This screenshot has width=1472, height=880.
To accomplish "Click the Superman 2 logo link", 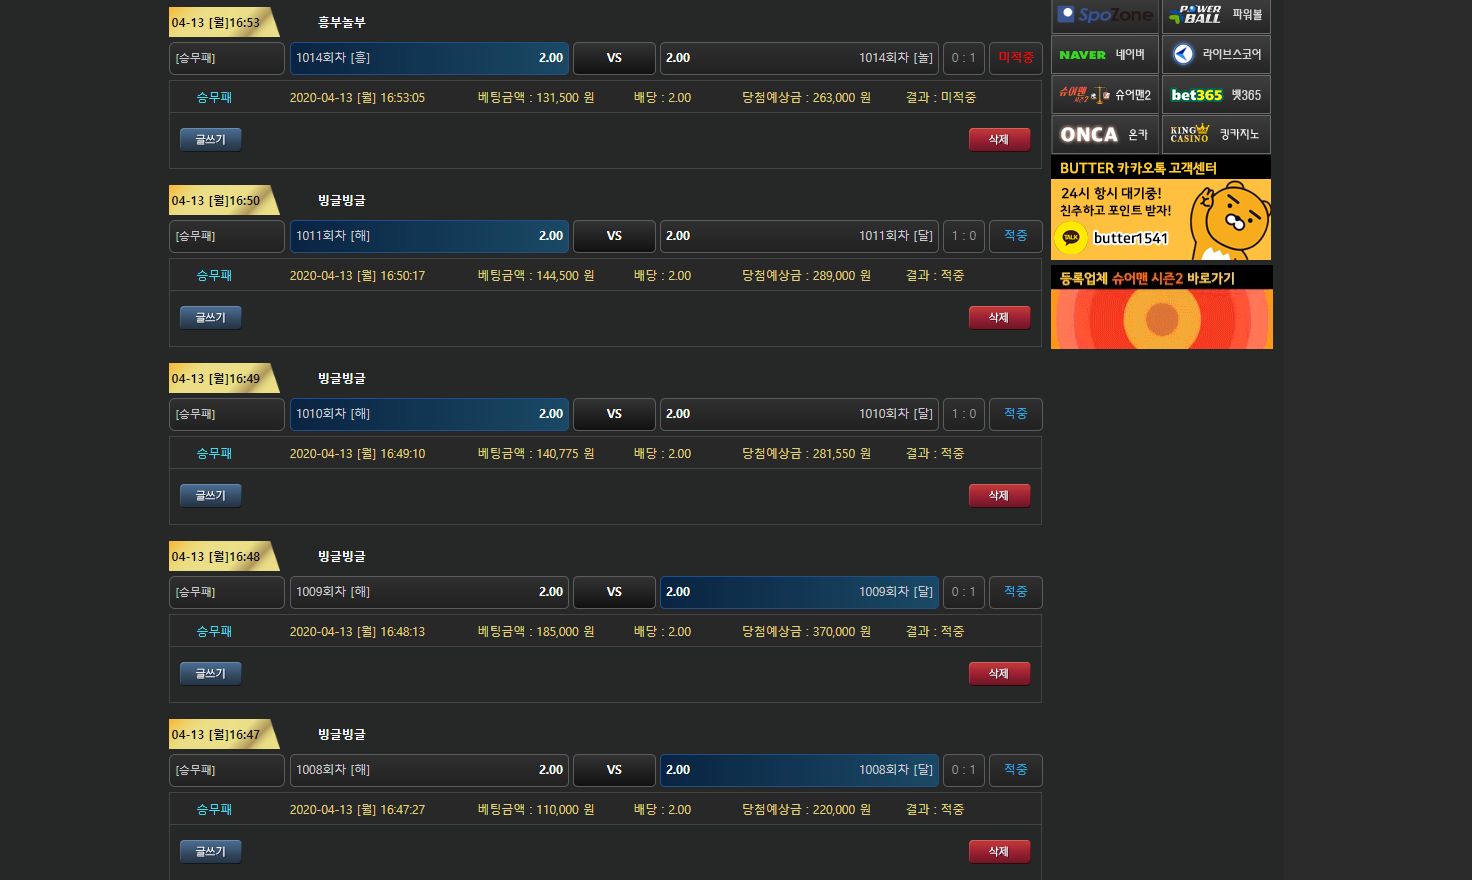I will pyautogui.click(x=1105, y=95).
